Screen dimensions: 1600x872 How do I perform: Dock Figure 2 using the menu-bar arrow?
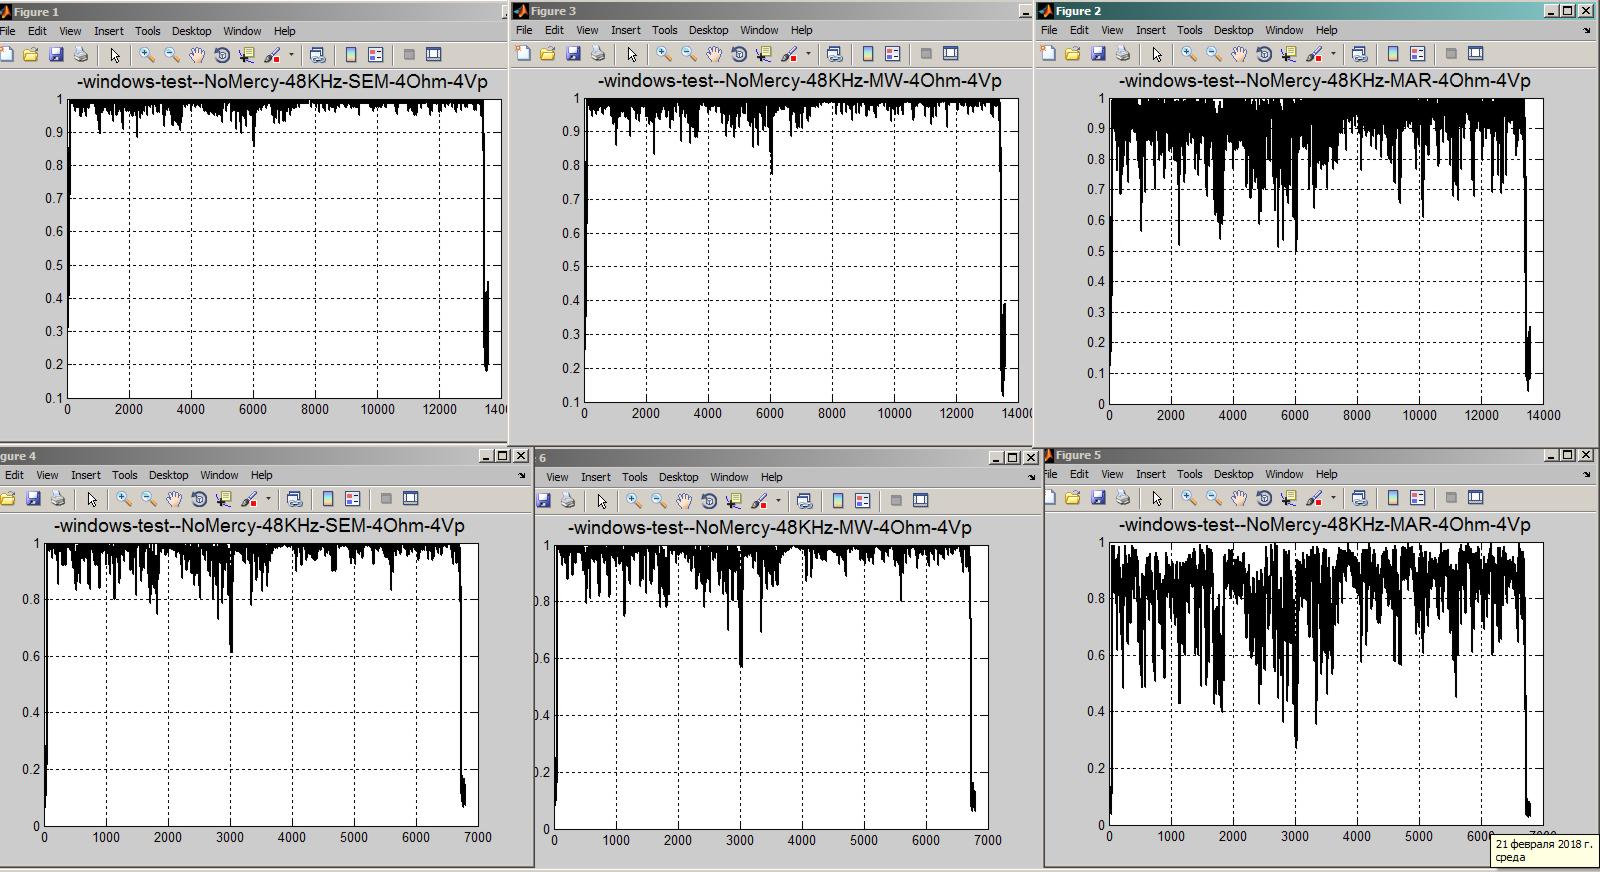point(1587,30)
